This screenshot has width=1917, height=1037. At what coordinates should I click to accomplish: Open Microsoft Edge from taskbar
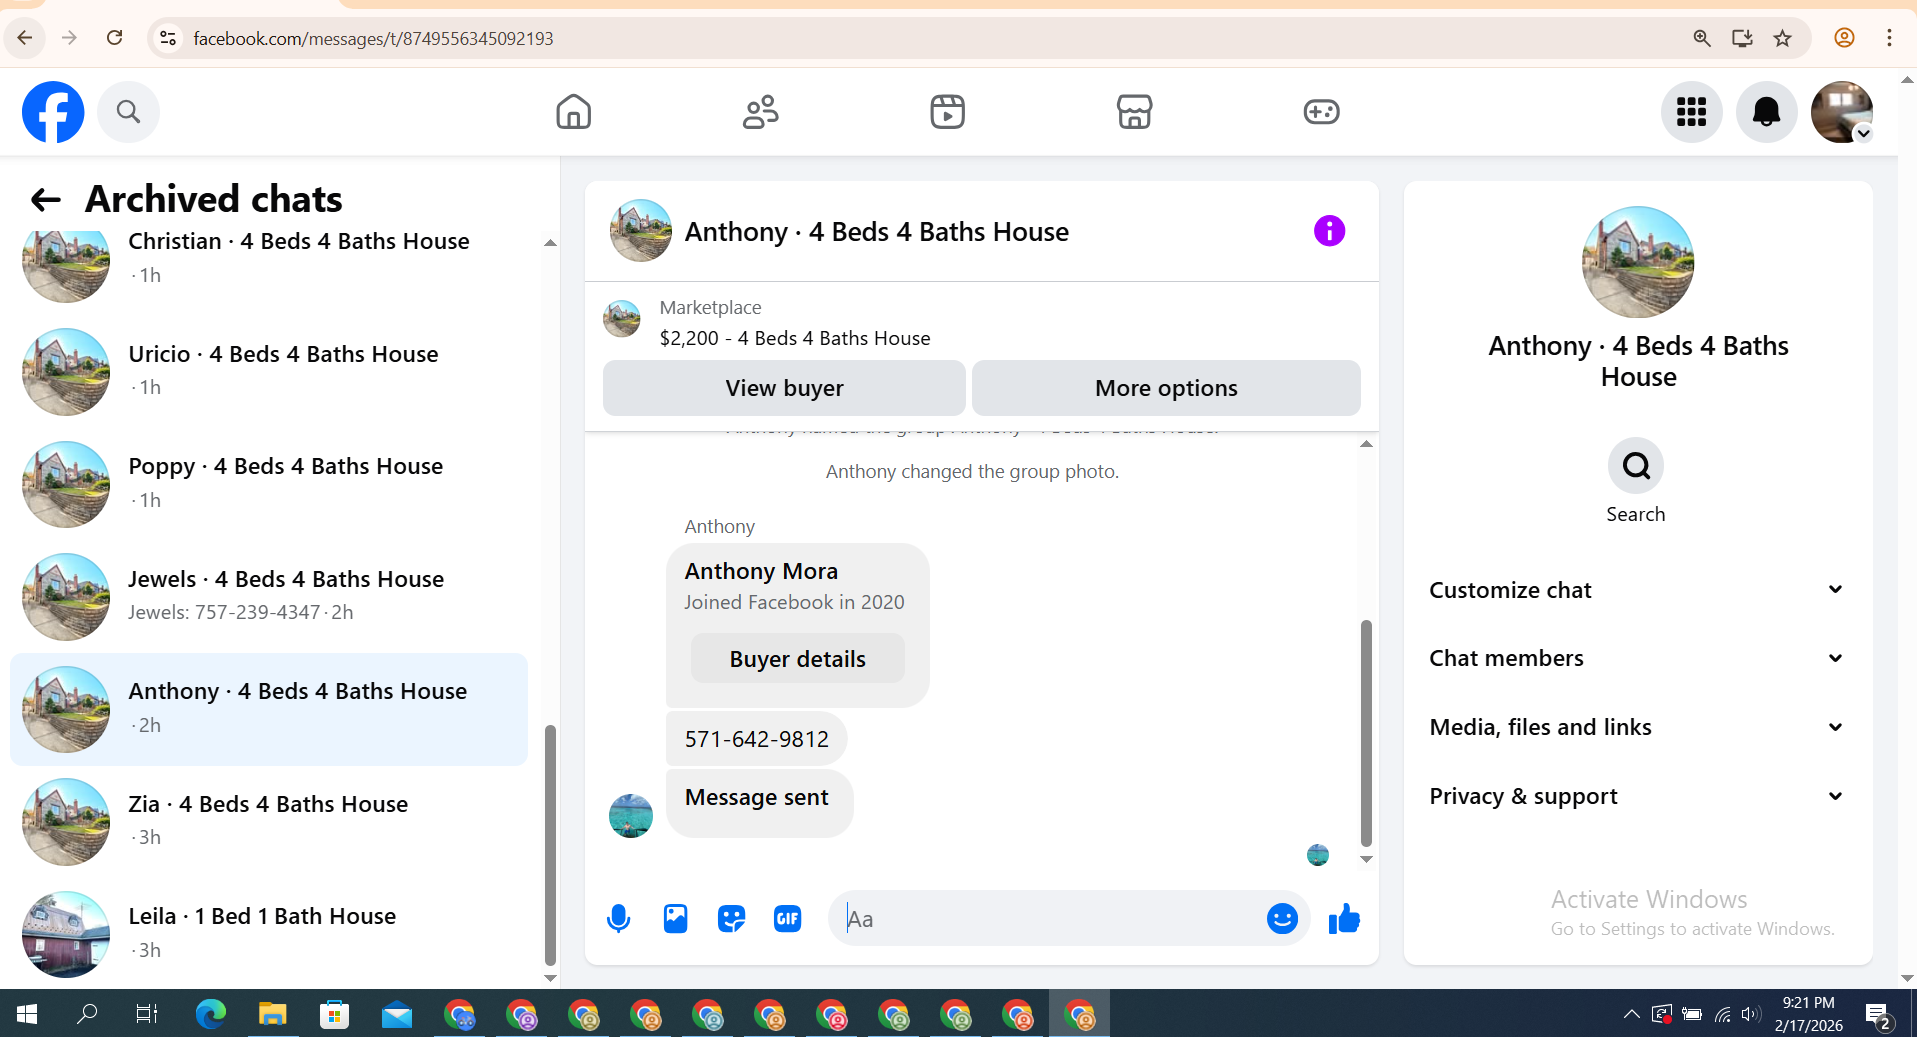click(x=210, y=1014)
